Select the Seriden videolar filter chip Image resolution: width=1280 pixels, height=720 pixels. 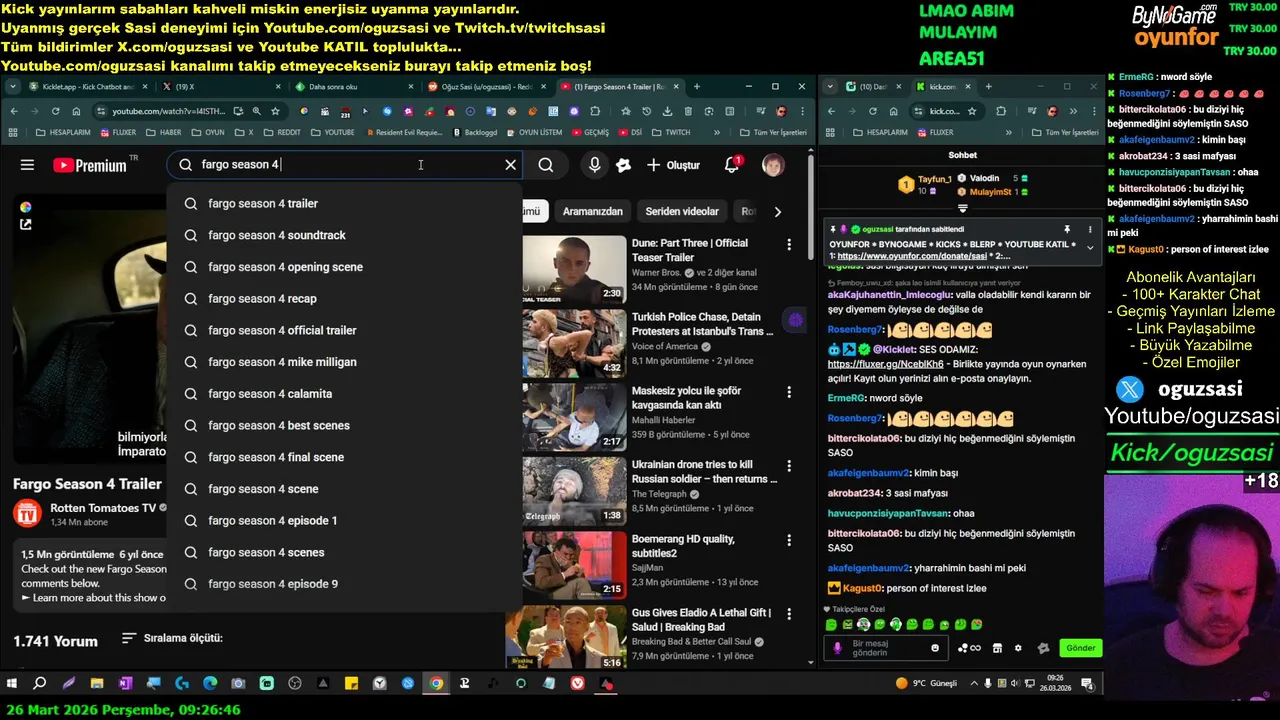tap(682, 211)
